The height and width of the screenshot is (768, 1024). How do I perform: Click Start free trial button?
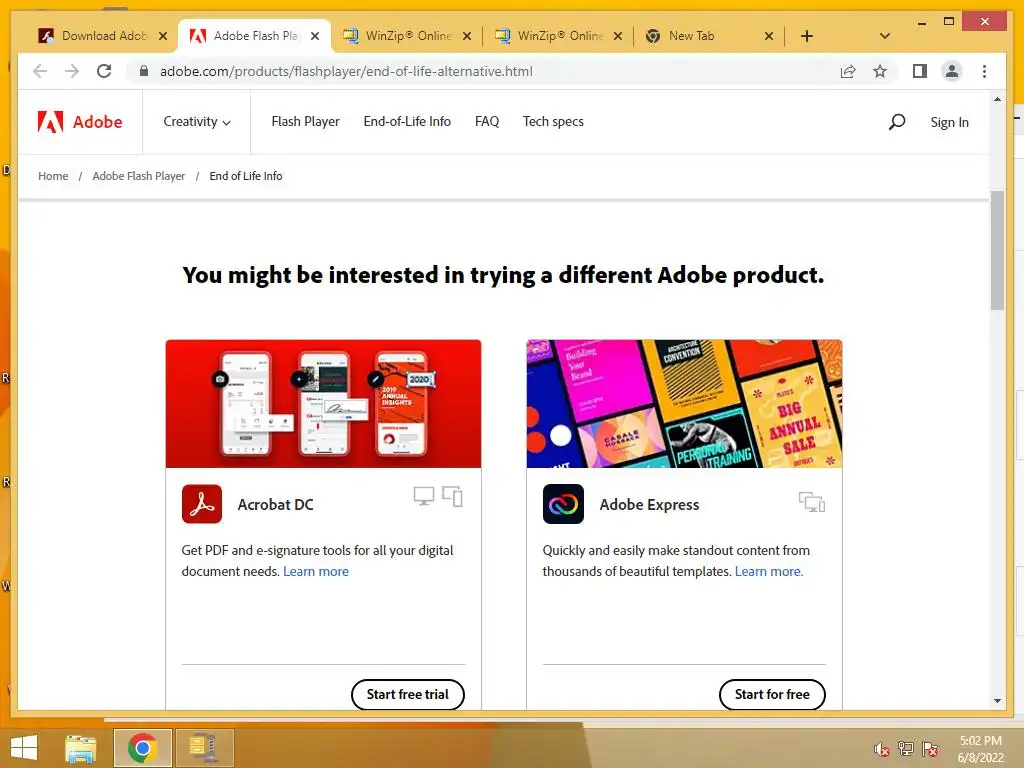coord(408,694)
